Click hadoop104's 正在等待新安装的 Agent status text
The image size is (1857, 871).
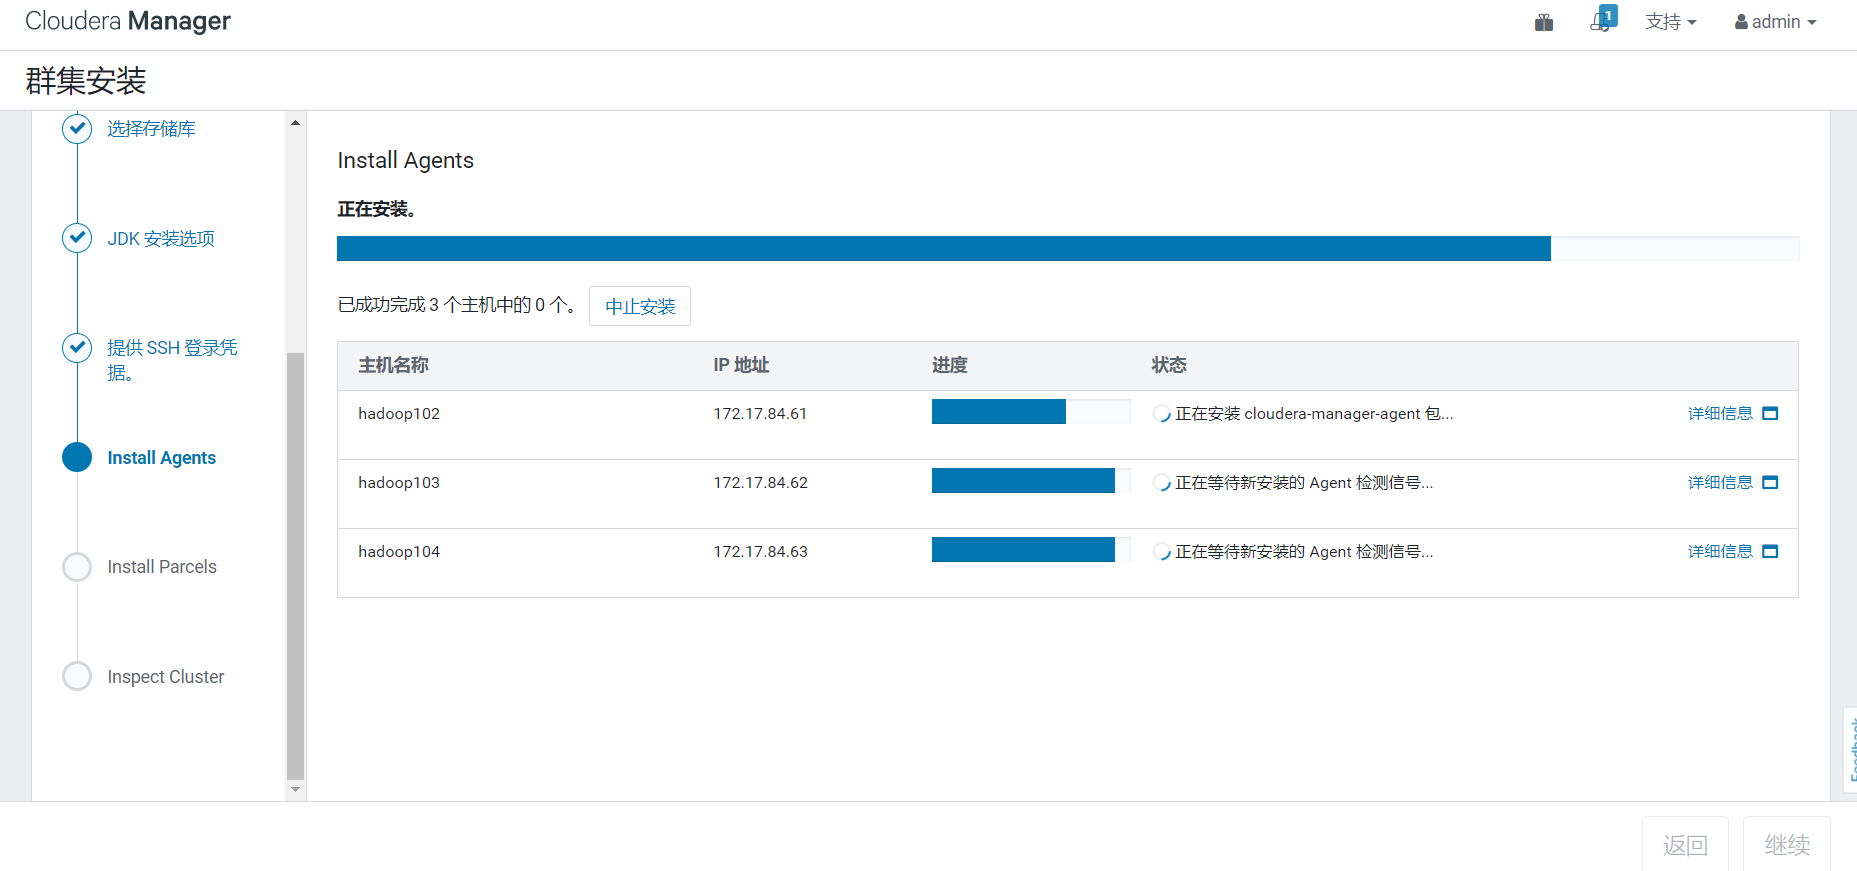1304,552
